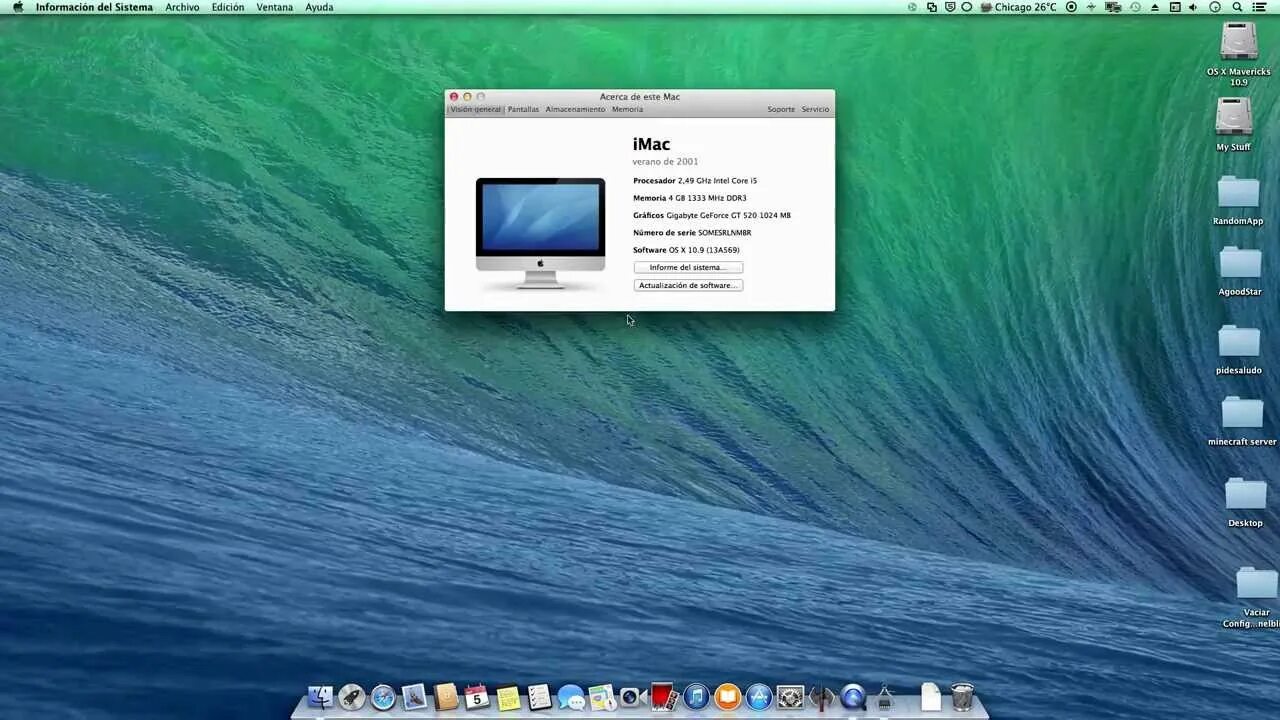Click the Software OS X 10.9 version text
Image resolution: width=1280 pixels, height=720 pixels.
point(686,250)
